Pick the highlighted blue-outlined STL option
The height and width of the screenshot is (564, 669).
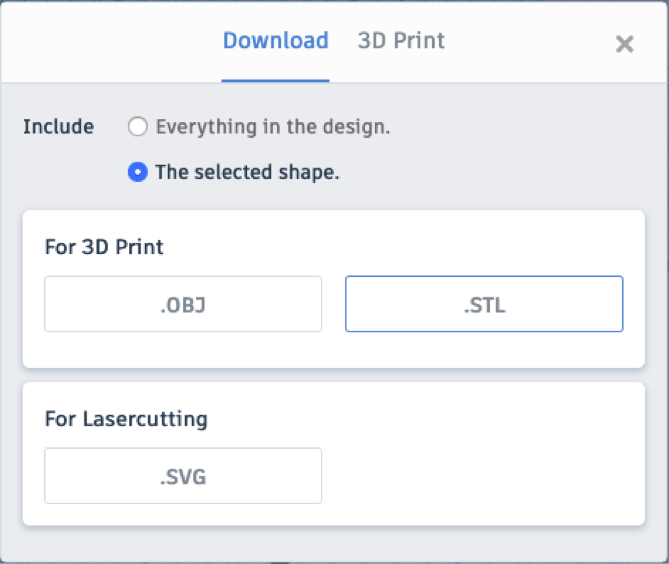pos(484,304)
